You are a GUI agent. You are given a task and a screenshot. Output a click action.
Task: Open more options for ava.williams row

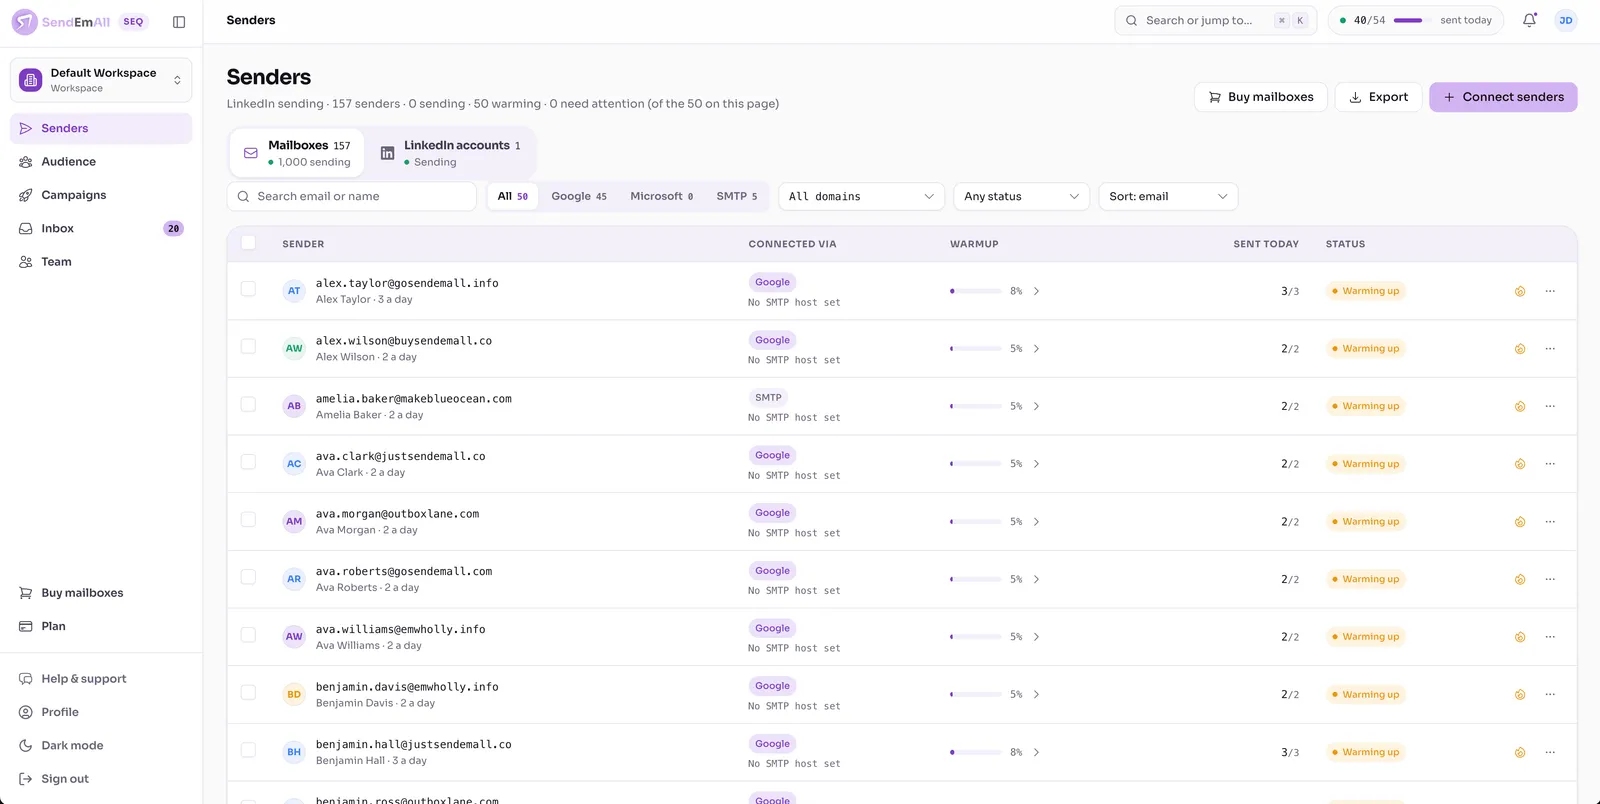point(1550,637)
